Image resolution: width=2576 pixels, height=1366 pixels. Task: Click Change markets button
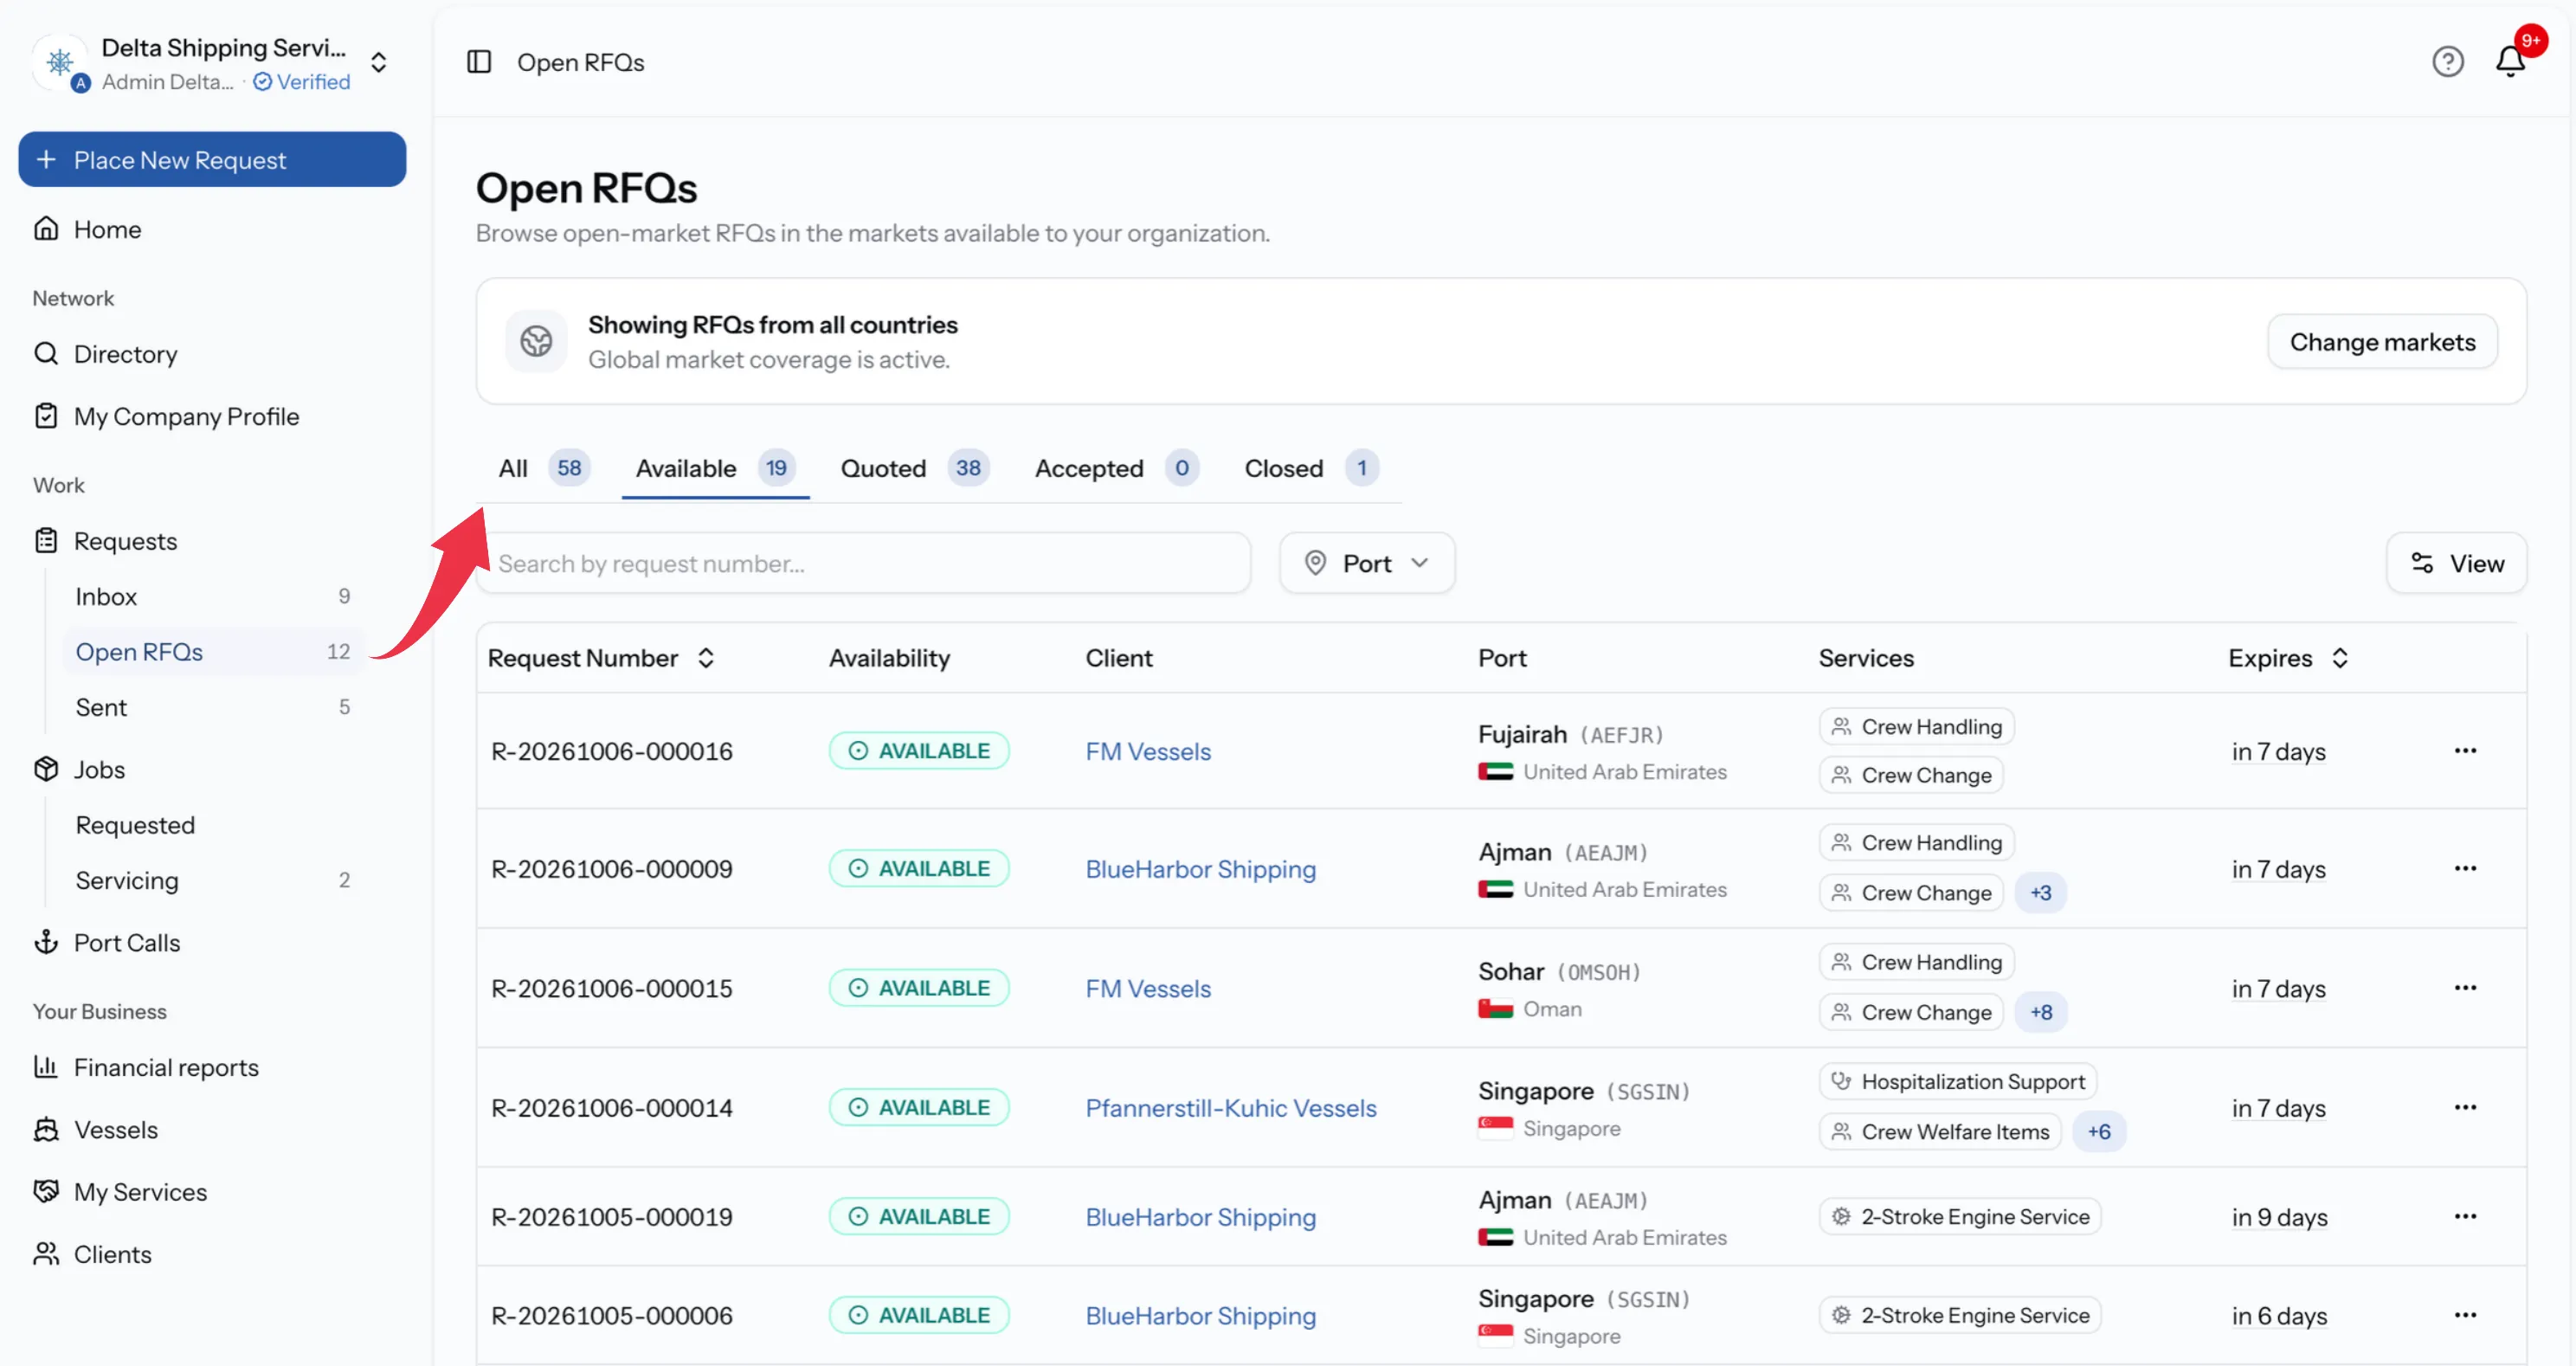point(2382,342)
